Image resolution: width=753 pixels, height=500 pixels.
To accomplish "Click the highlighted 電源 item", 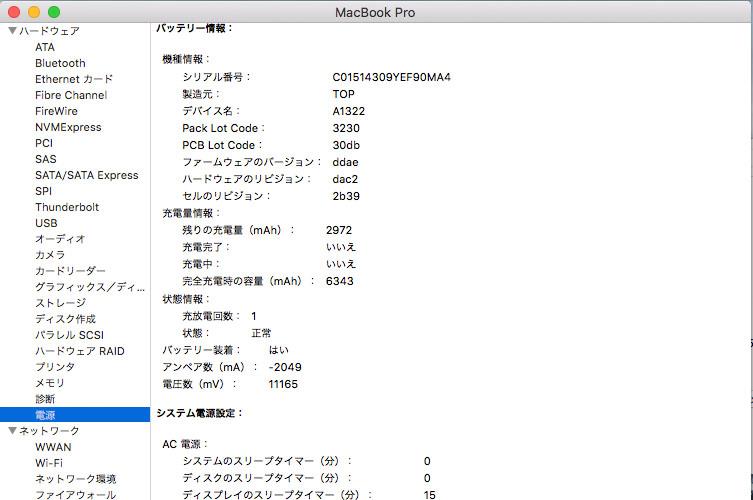I will 75,415.
